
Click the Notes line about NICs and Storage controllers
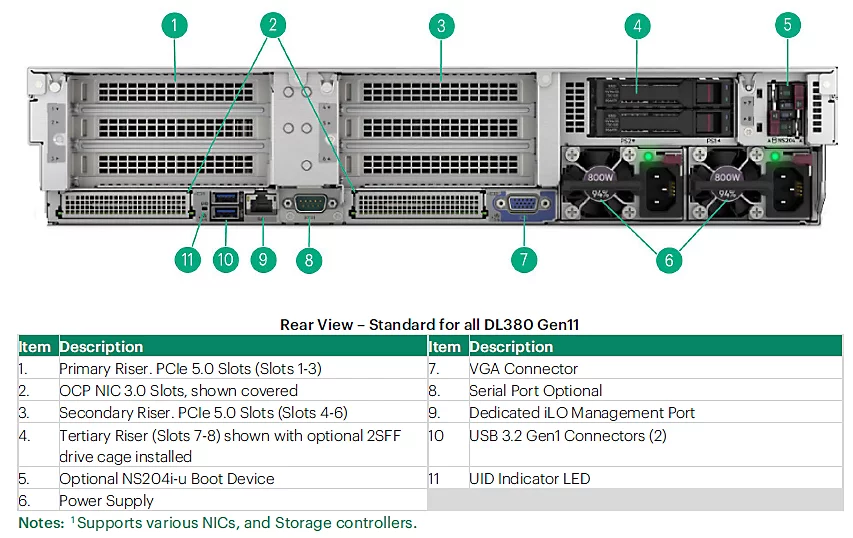[218, 523]
